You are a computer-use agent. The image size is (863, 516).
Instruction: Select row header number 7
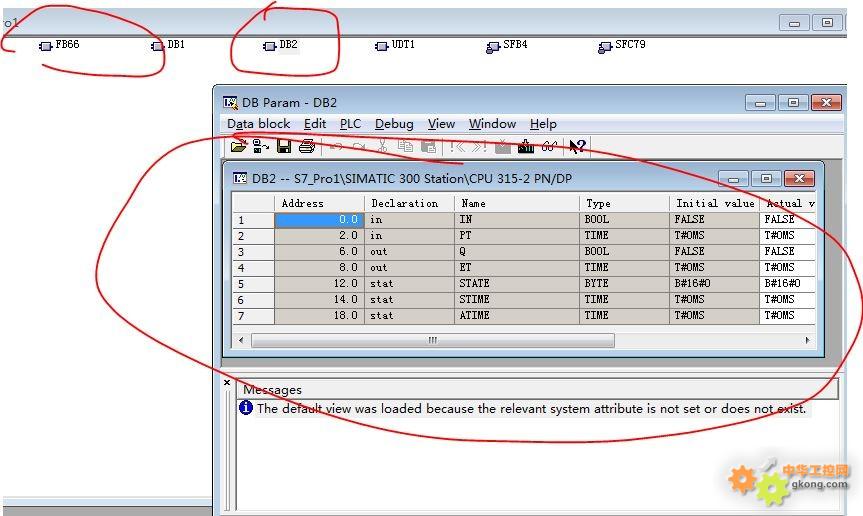pyautogui.click(x=253, y=316)
